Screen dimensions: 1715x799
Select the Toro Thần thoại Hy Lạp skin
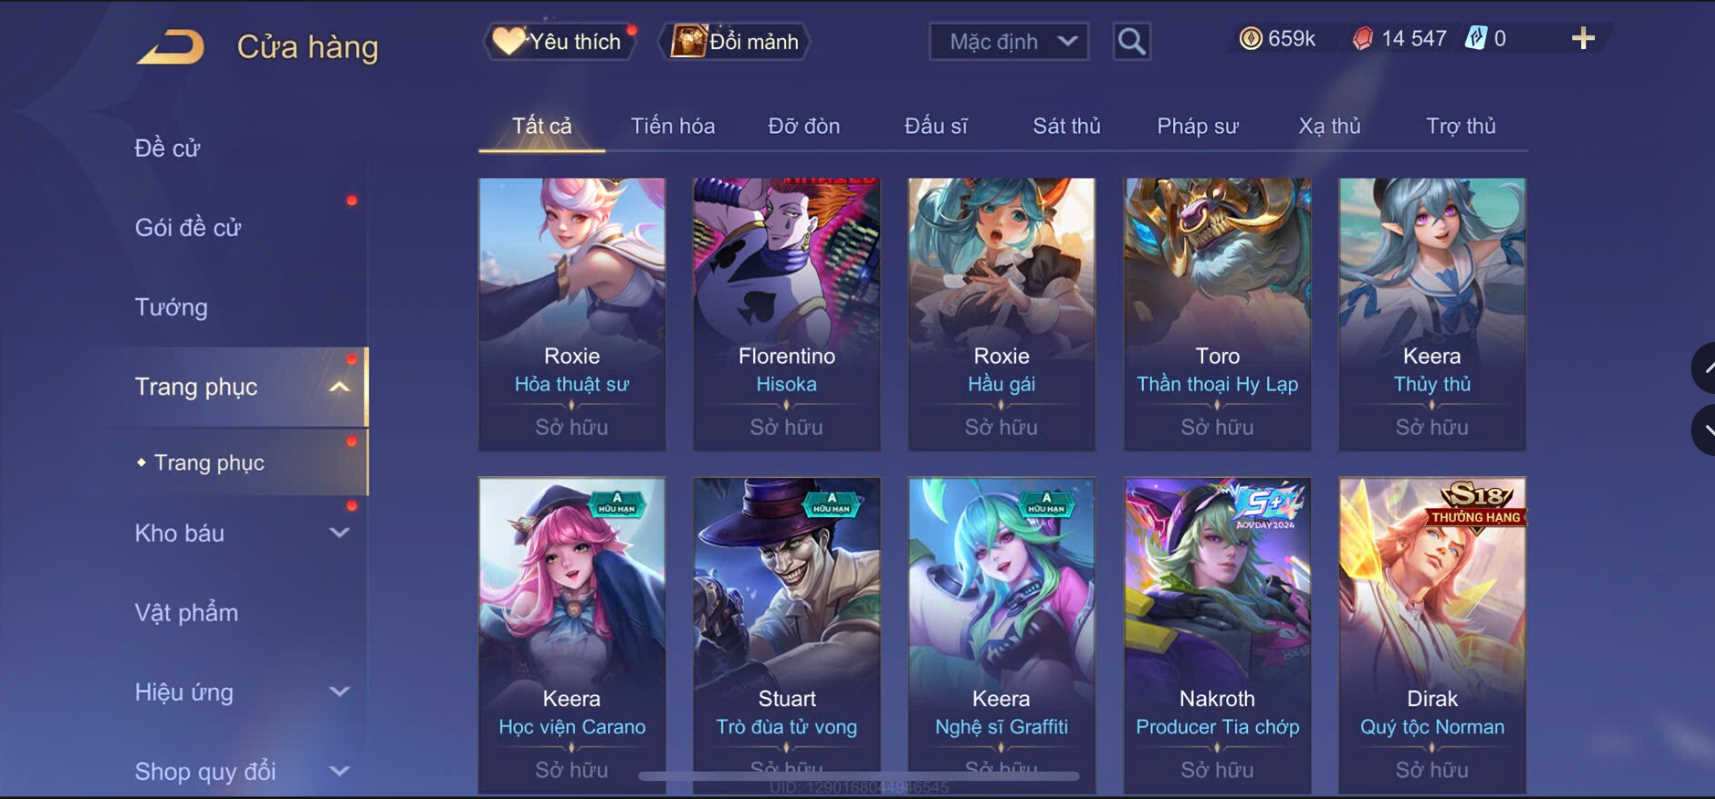[1217, 314]
